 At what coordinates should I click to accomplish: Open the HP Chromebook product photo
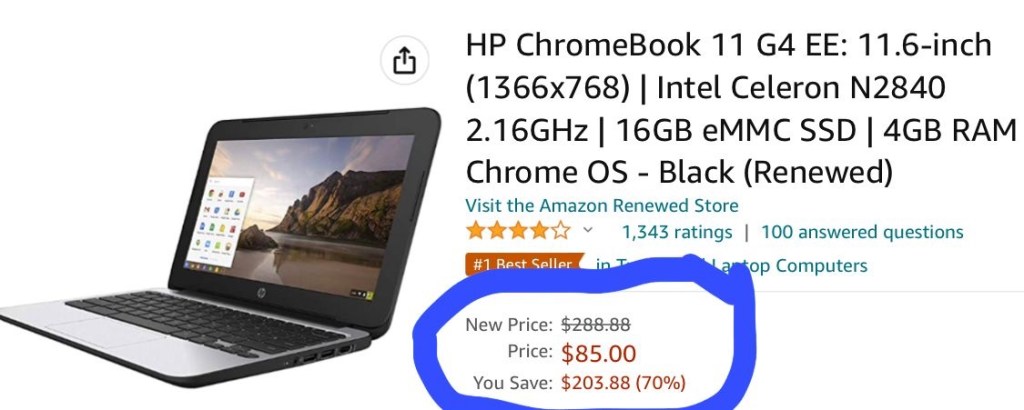point(219,247)
